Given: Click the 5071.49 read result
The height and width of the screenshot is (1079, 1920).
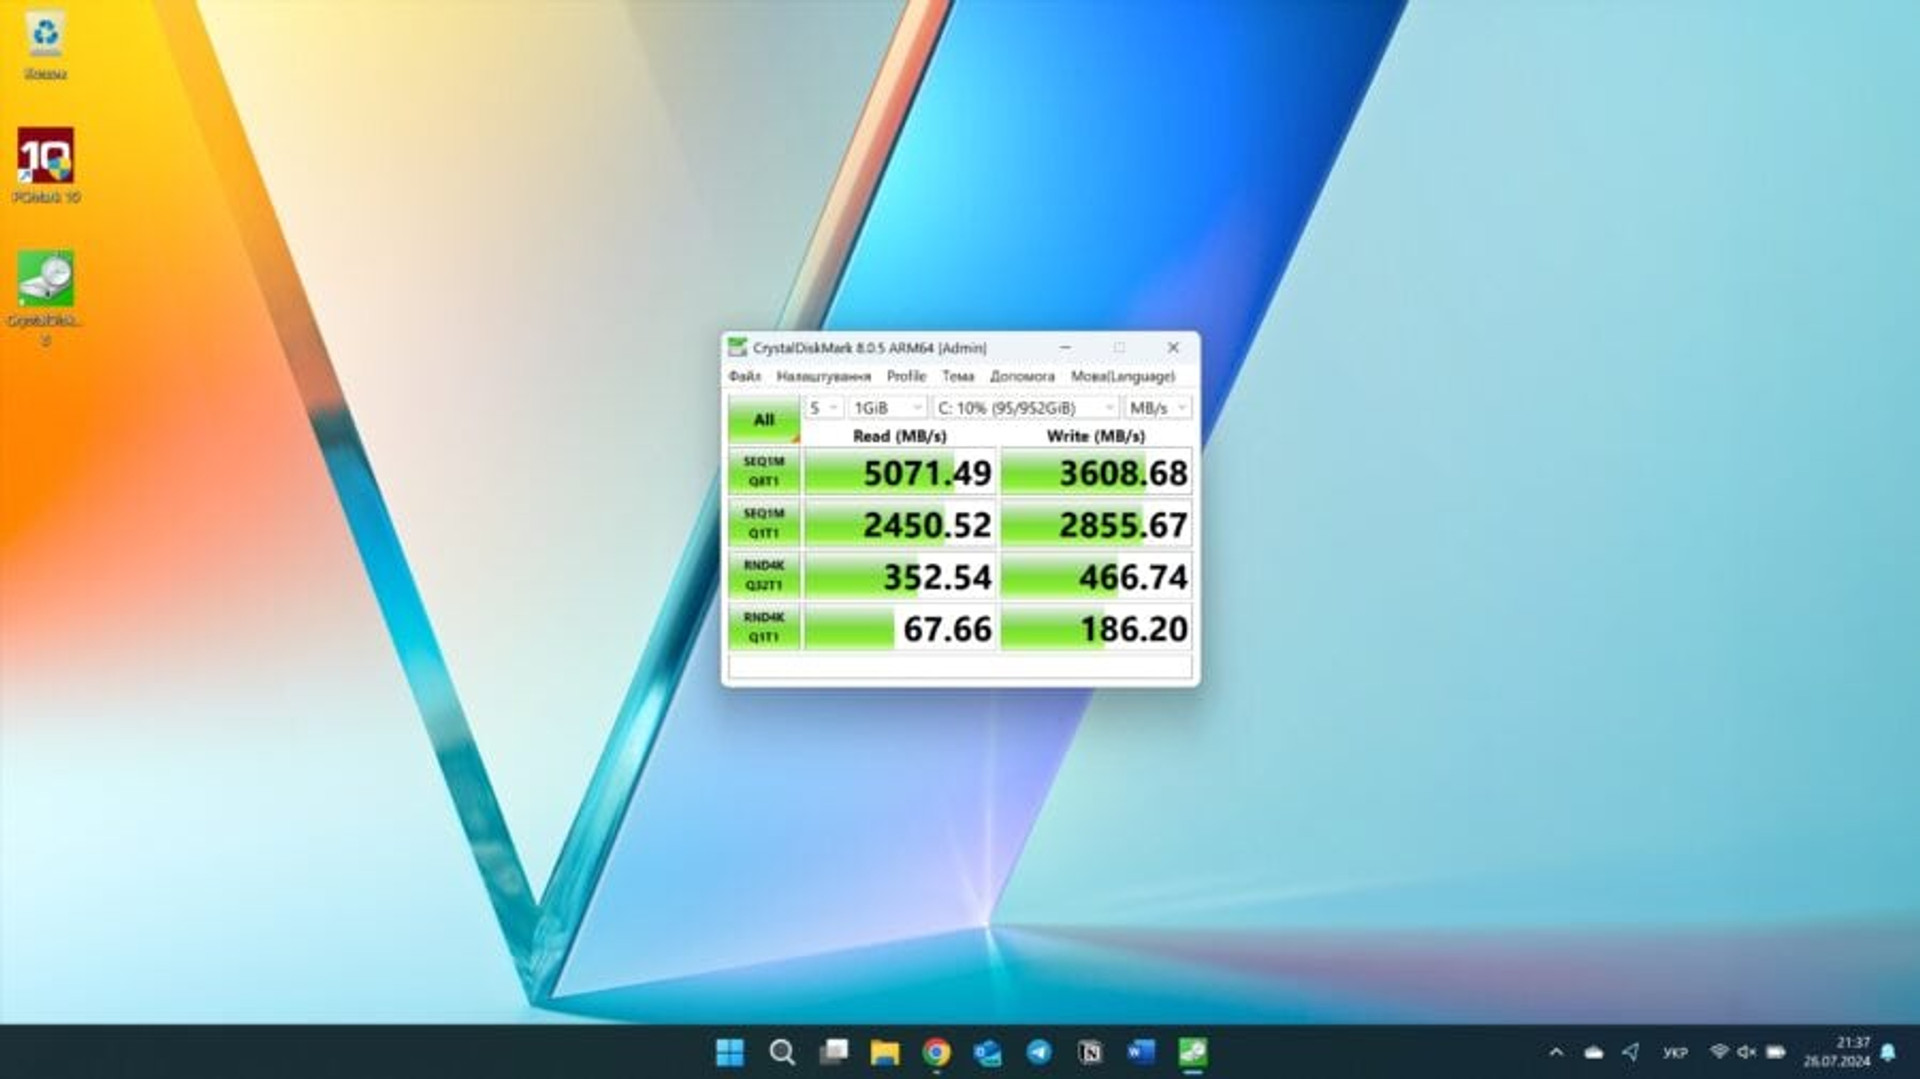Looking at the screenshot, I should (x=900, y=472).
